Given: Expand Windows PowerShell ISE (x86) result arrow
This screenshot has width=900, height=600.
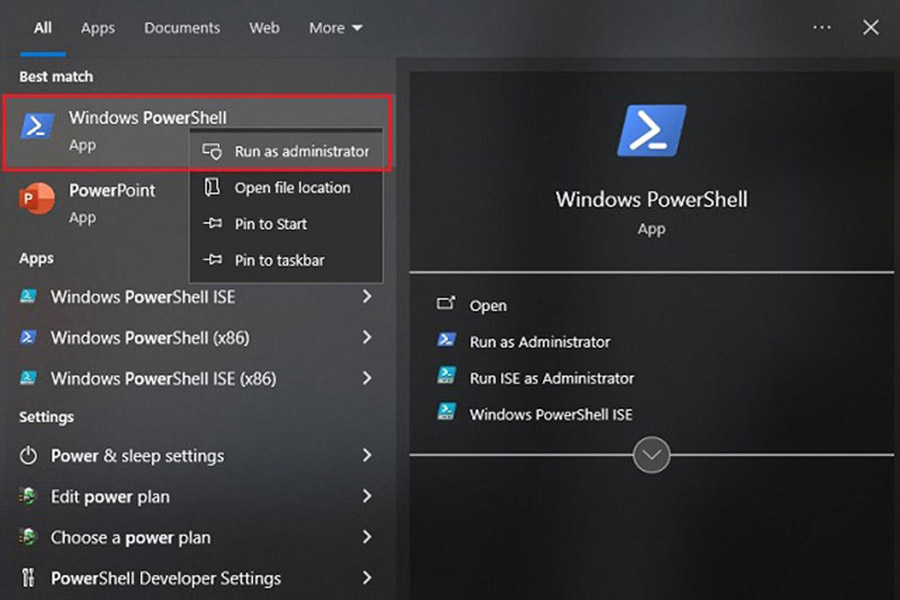Looking at the screenshot, I should [367, 378].
